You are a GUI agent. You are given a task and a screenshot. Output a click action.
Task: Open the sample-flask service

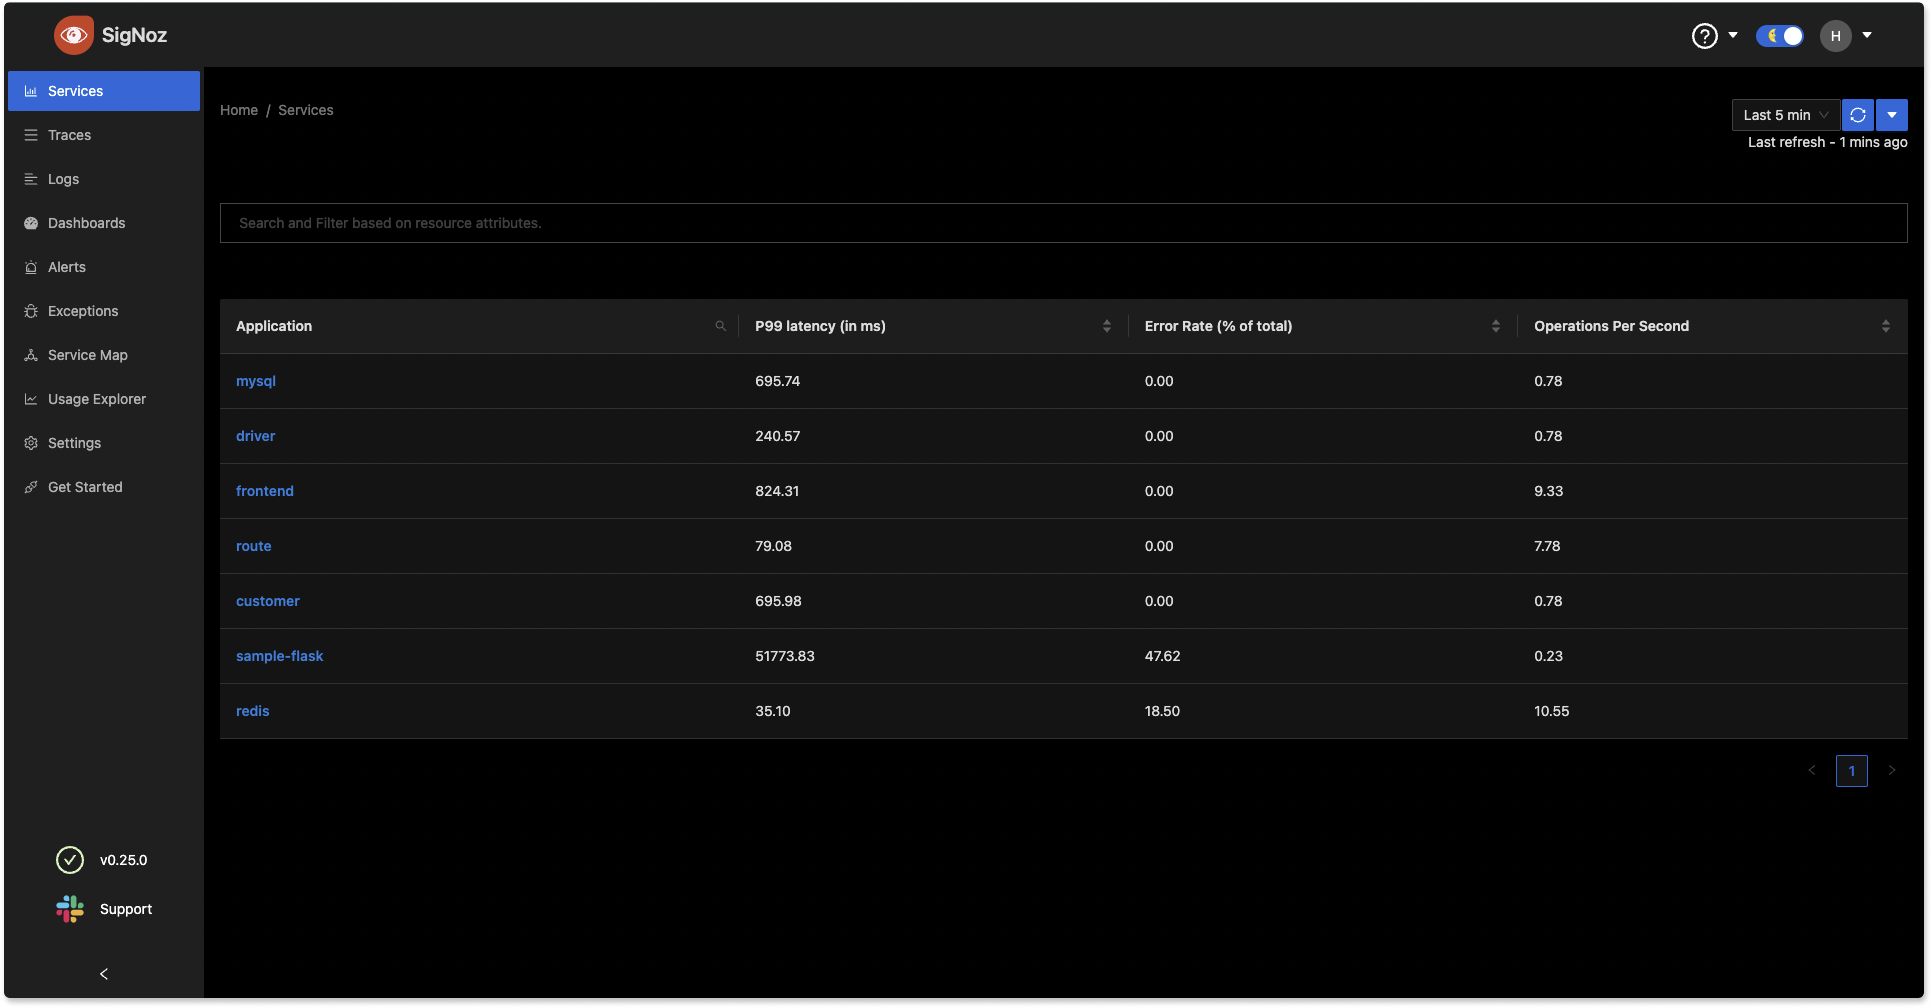tap(280, 656)
